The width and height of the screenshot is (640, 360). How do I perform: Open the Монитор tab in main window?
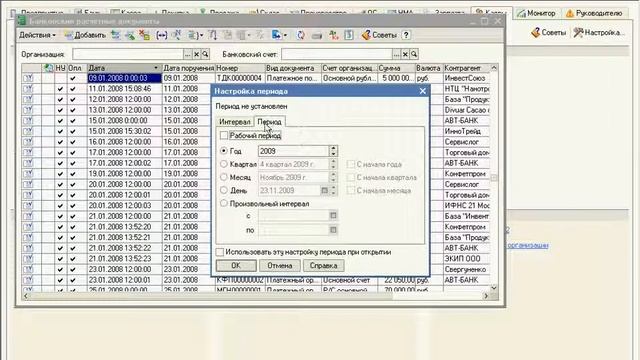pyautogui.click(x=536, y=13)
